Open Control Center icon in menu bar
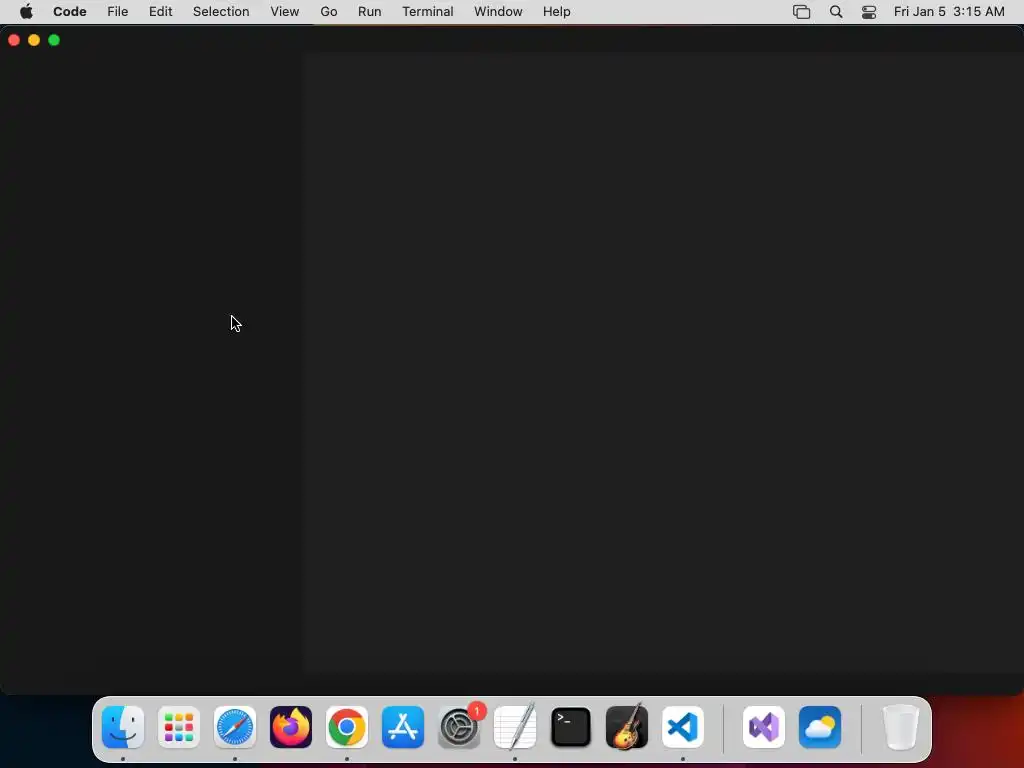1024x768 pixels. (869, 12)
